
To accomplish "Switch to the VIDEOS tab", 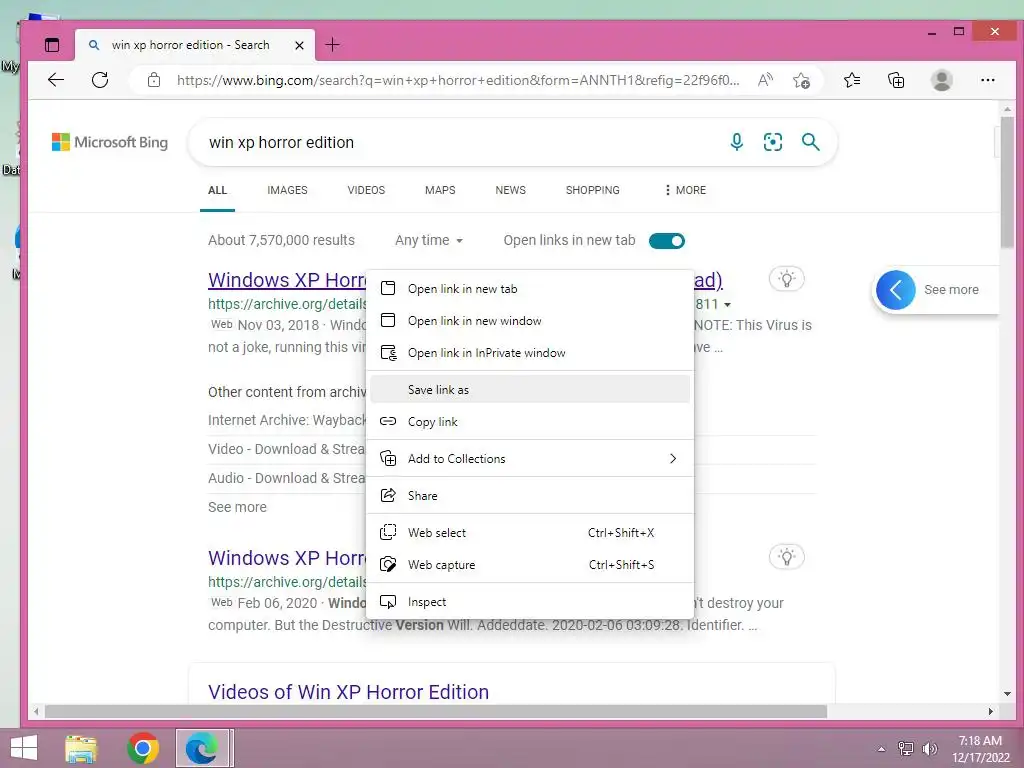I will 366,190.
